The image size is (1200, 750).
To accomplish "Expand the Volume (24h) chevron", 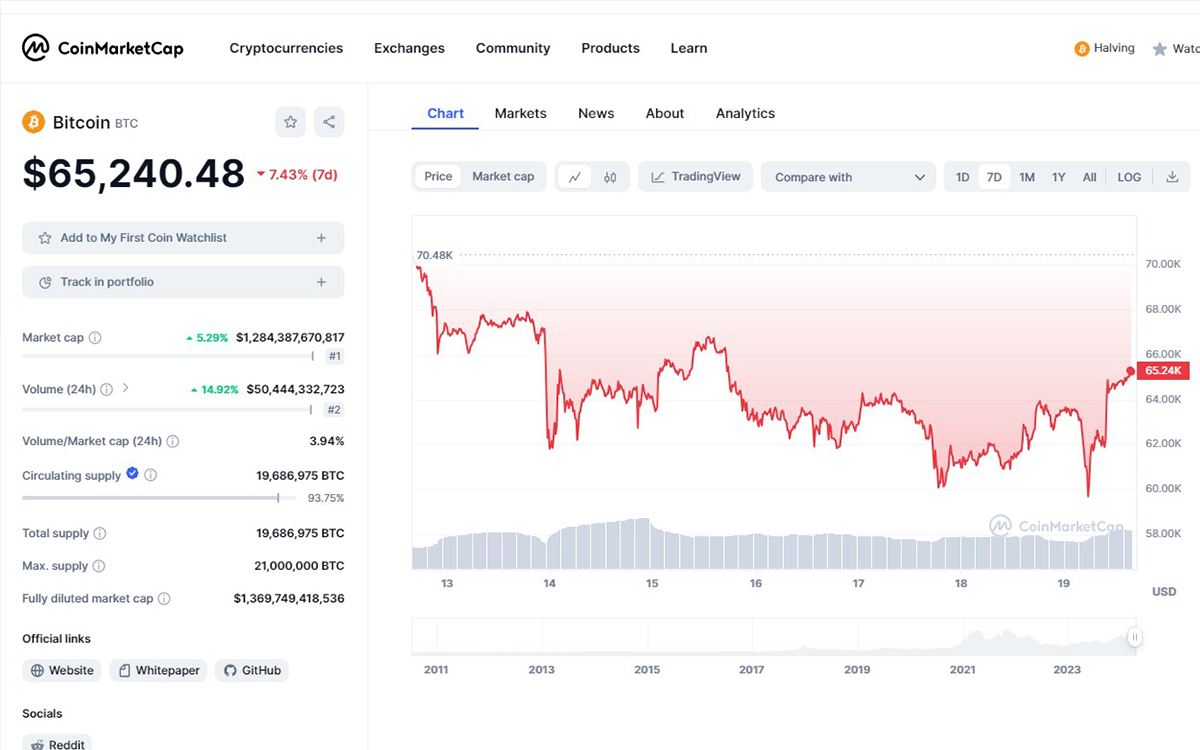I will (125, 388).
